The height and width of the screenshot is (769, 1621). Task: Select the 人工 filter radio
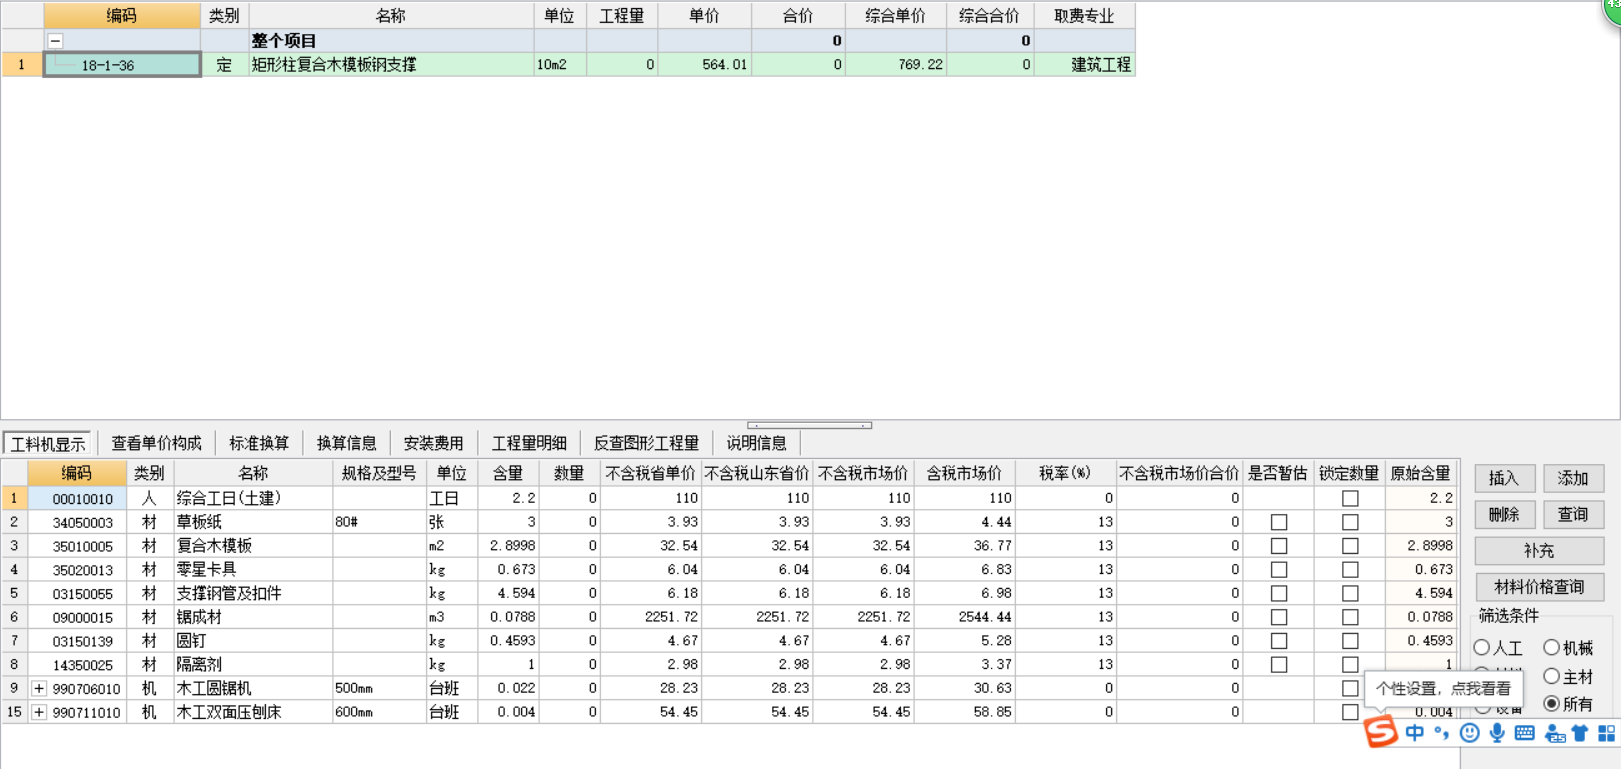coord(1482,648)
